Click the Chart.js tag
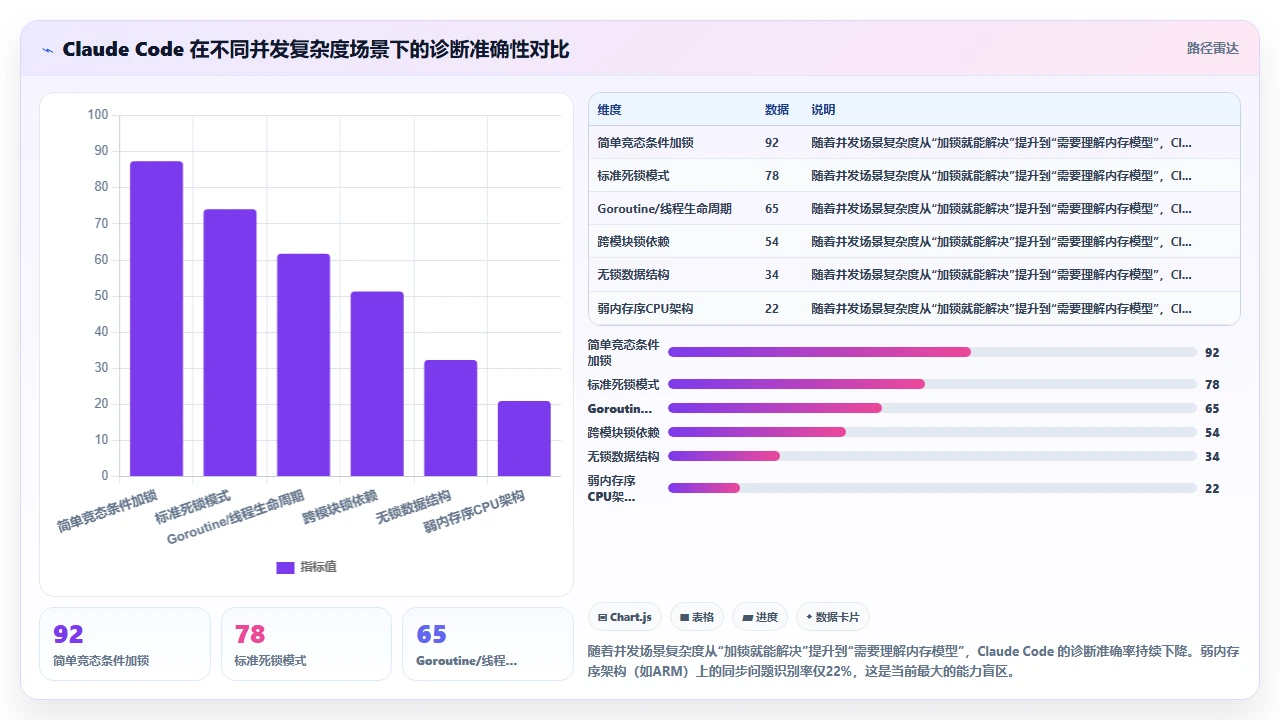This screenshot has width=1280, height=720. click(x=624, y=617)
